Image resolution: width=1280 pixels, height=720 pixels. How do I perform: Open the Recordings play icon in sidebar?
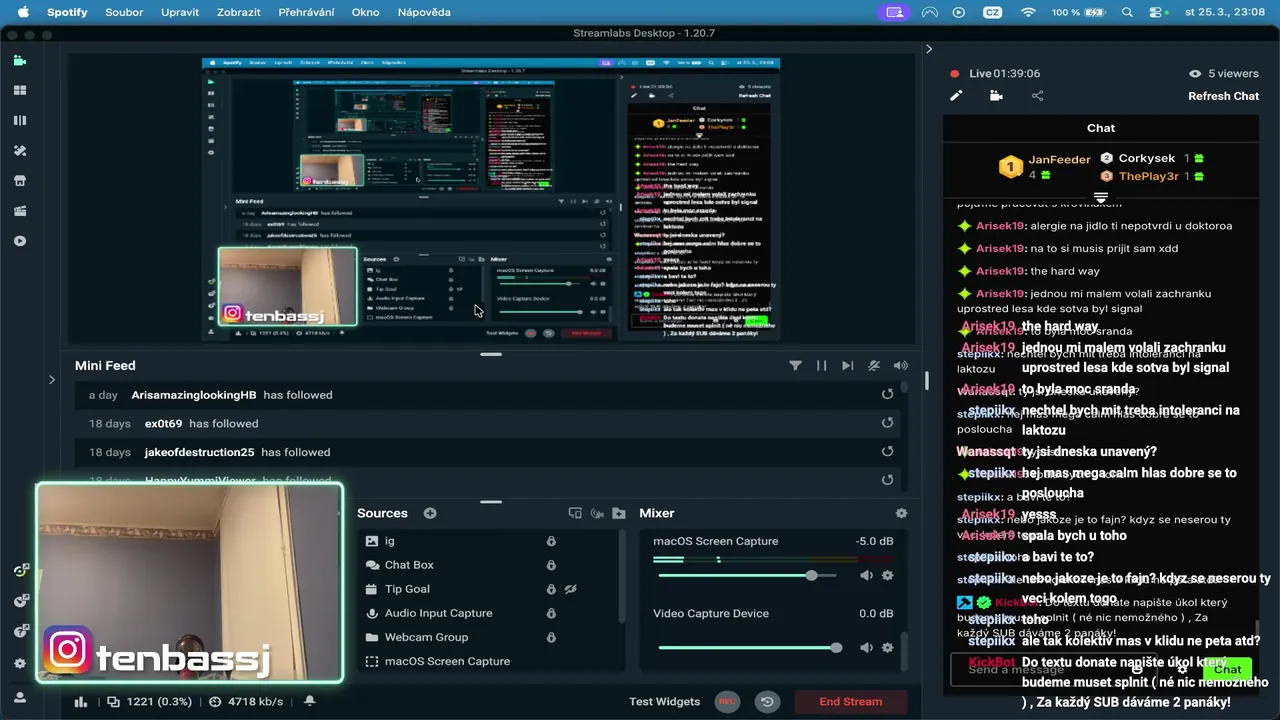pyautogui.click(x=20, y=241)
